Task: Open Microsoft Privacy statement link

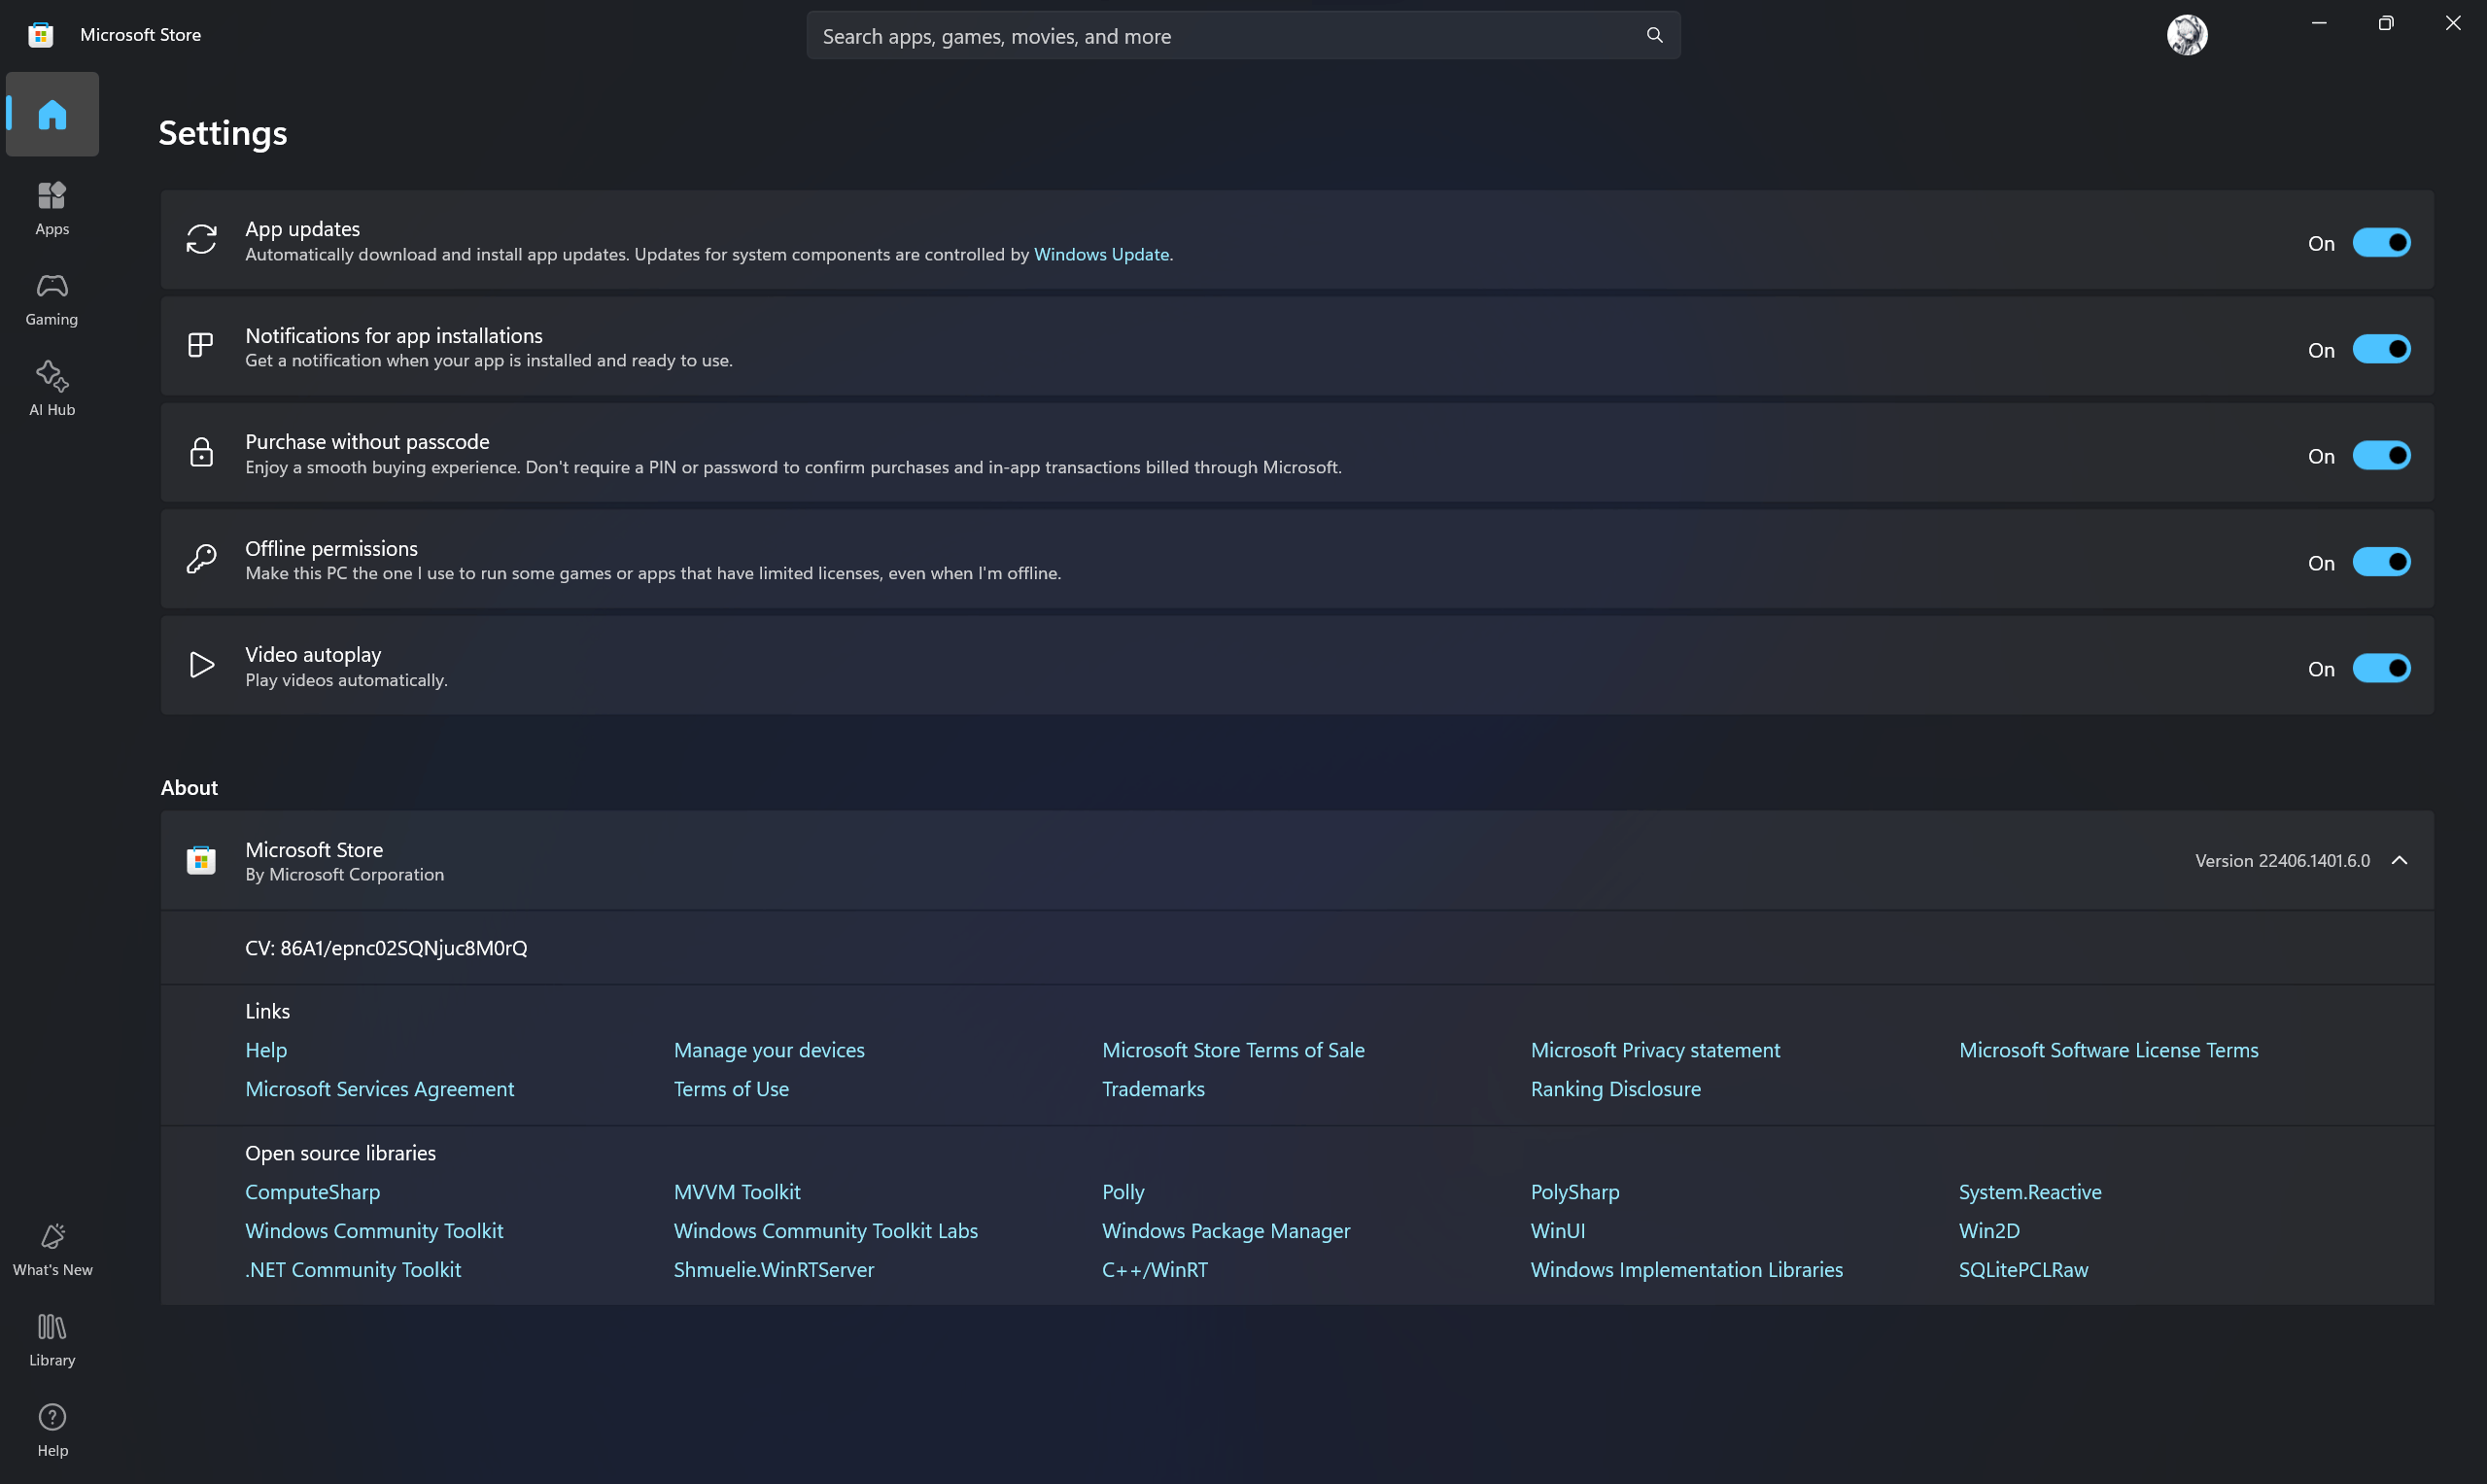Action: point(1655,1050)
